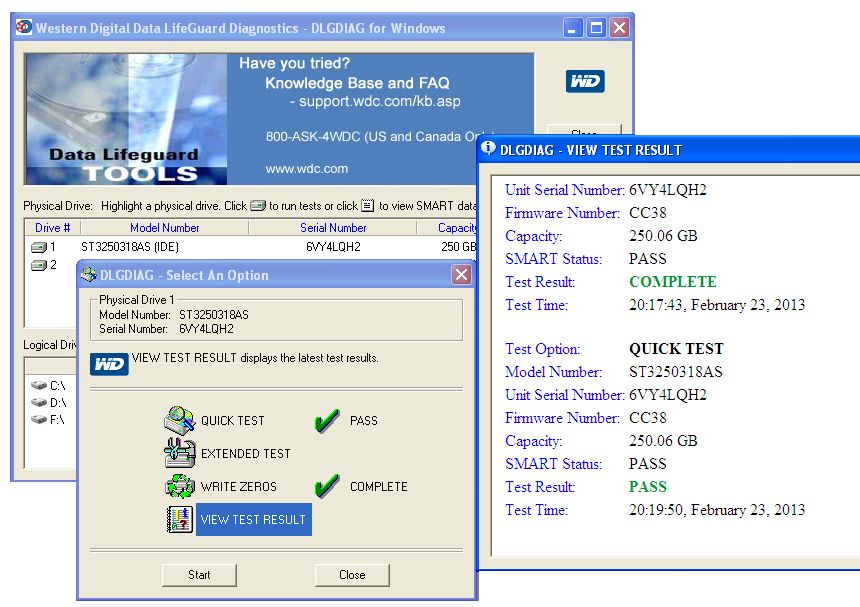Click the D:\ logical drive icon
The width and height of the screenshot is (860, 607).
39,402
